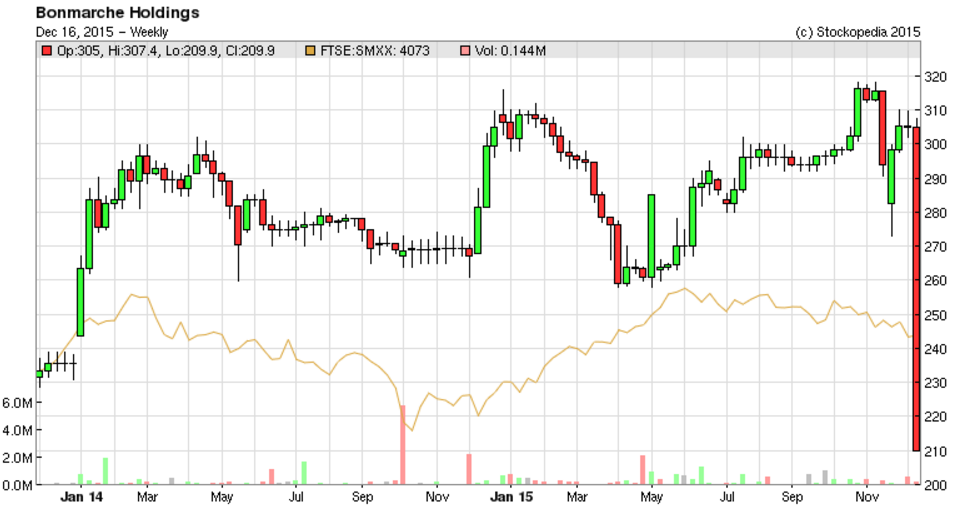Image resolution: width=970 pixels, height=519 pixels.
Task: Click the 'Nov' label after Sep 2015
Action: pos(867,497)
